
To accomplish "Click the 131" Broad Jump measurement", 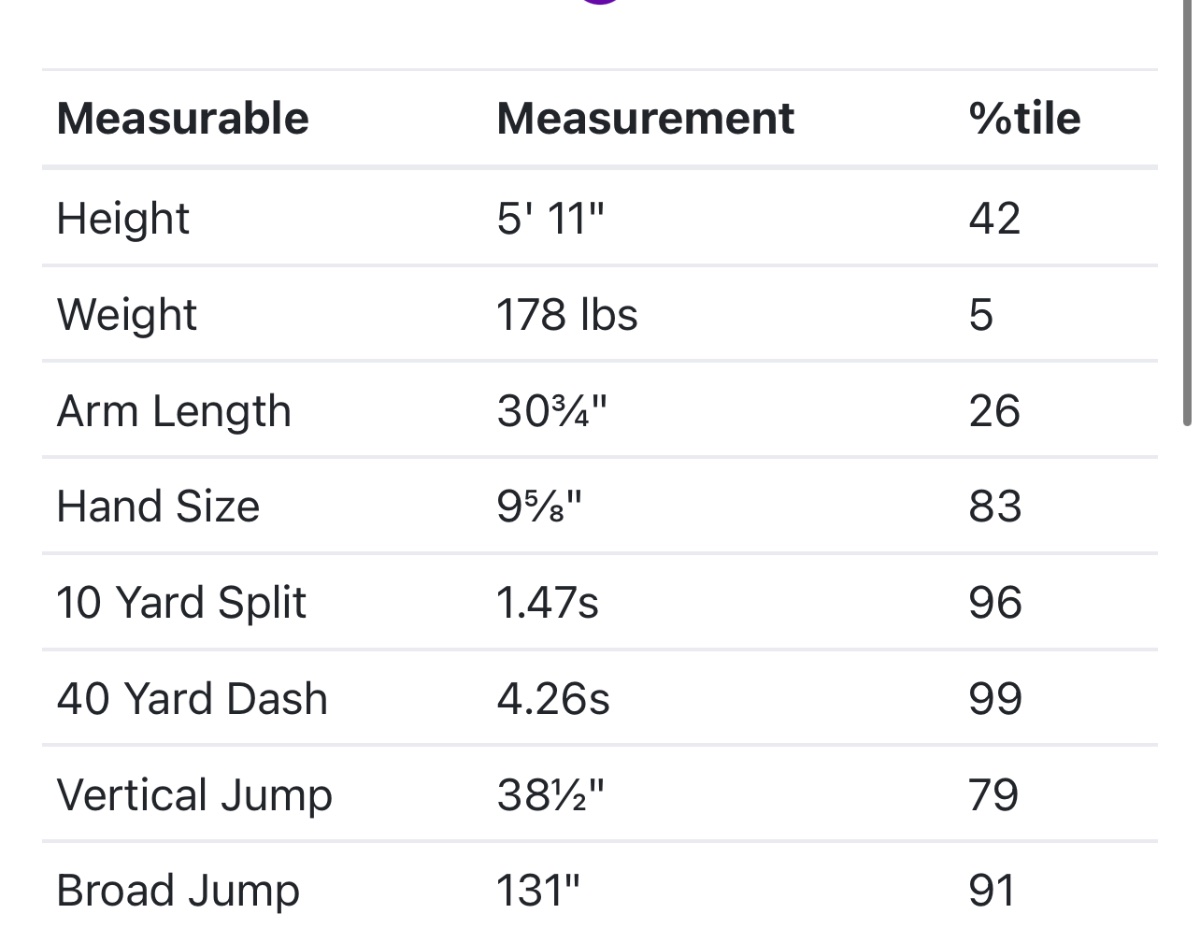I will 538,891.
